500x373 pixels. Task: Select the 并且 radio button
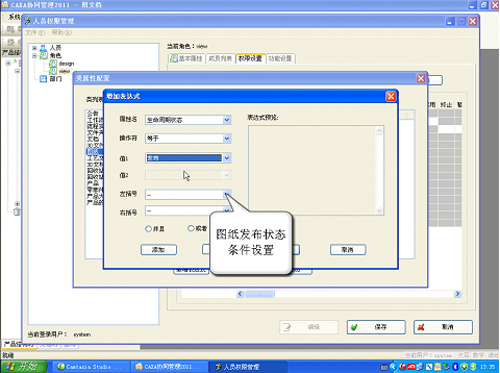148,229
